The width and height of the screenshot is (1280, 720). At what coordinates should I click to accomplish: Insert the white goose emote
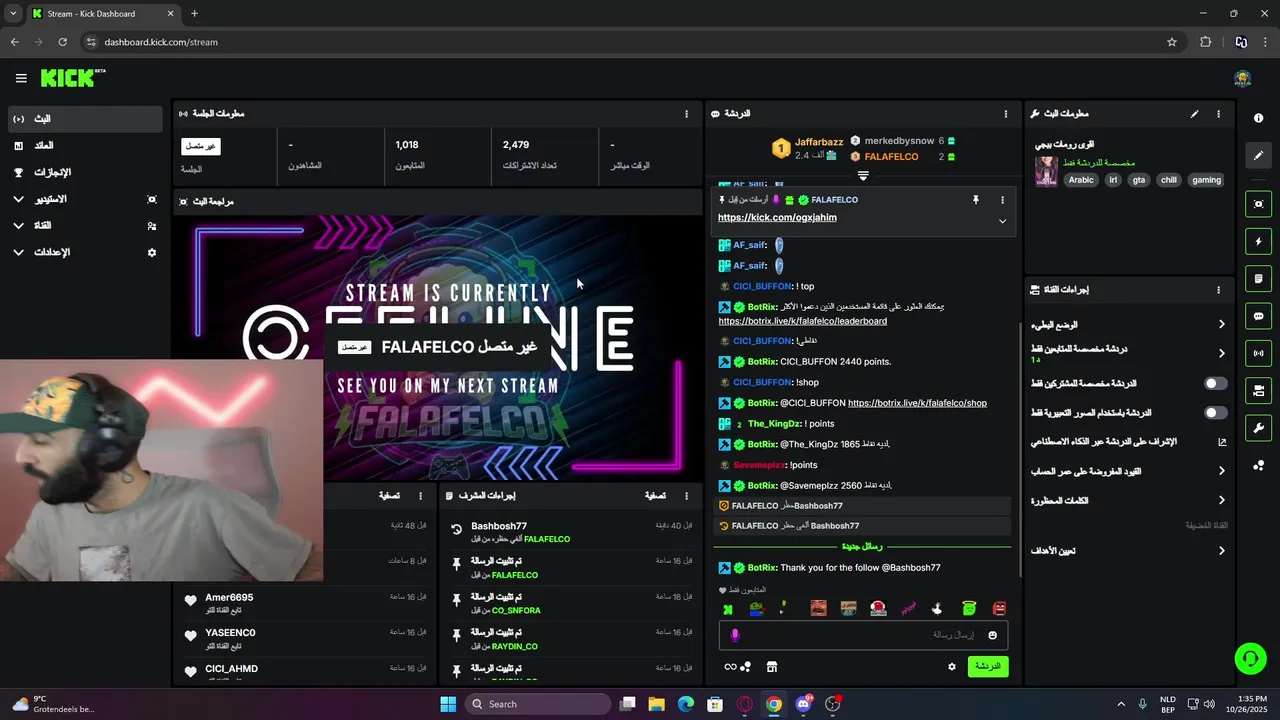pos(937,608)
